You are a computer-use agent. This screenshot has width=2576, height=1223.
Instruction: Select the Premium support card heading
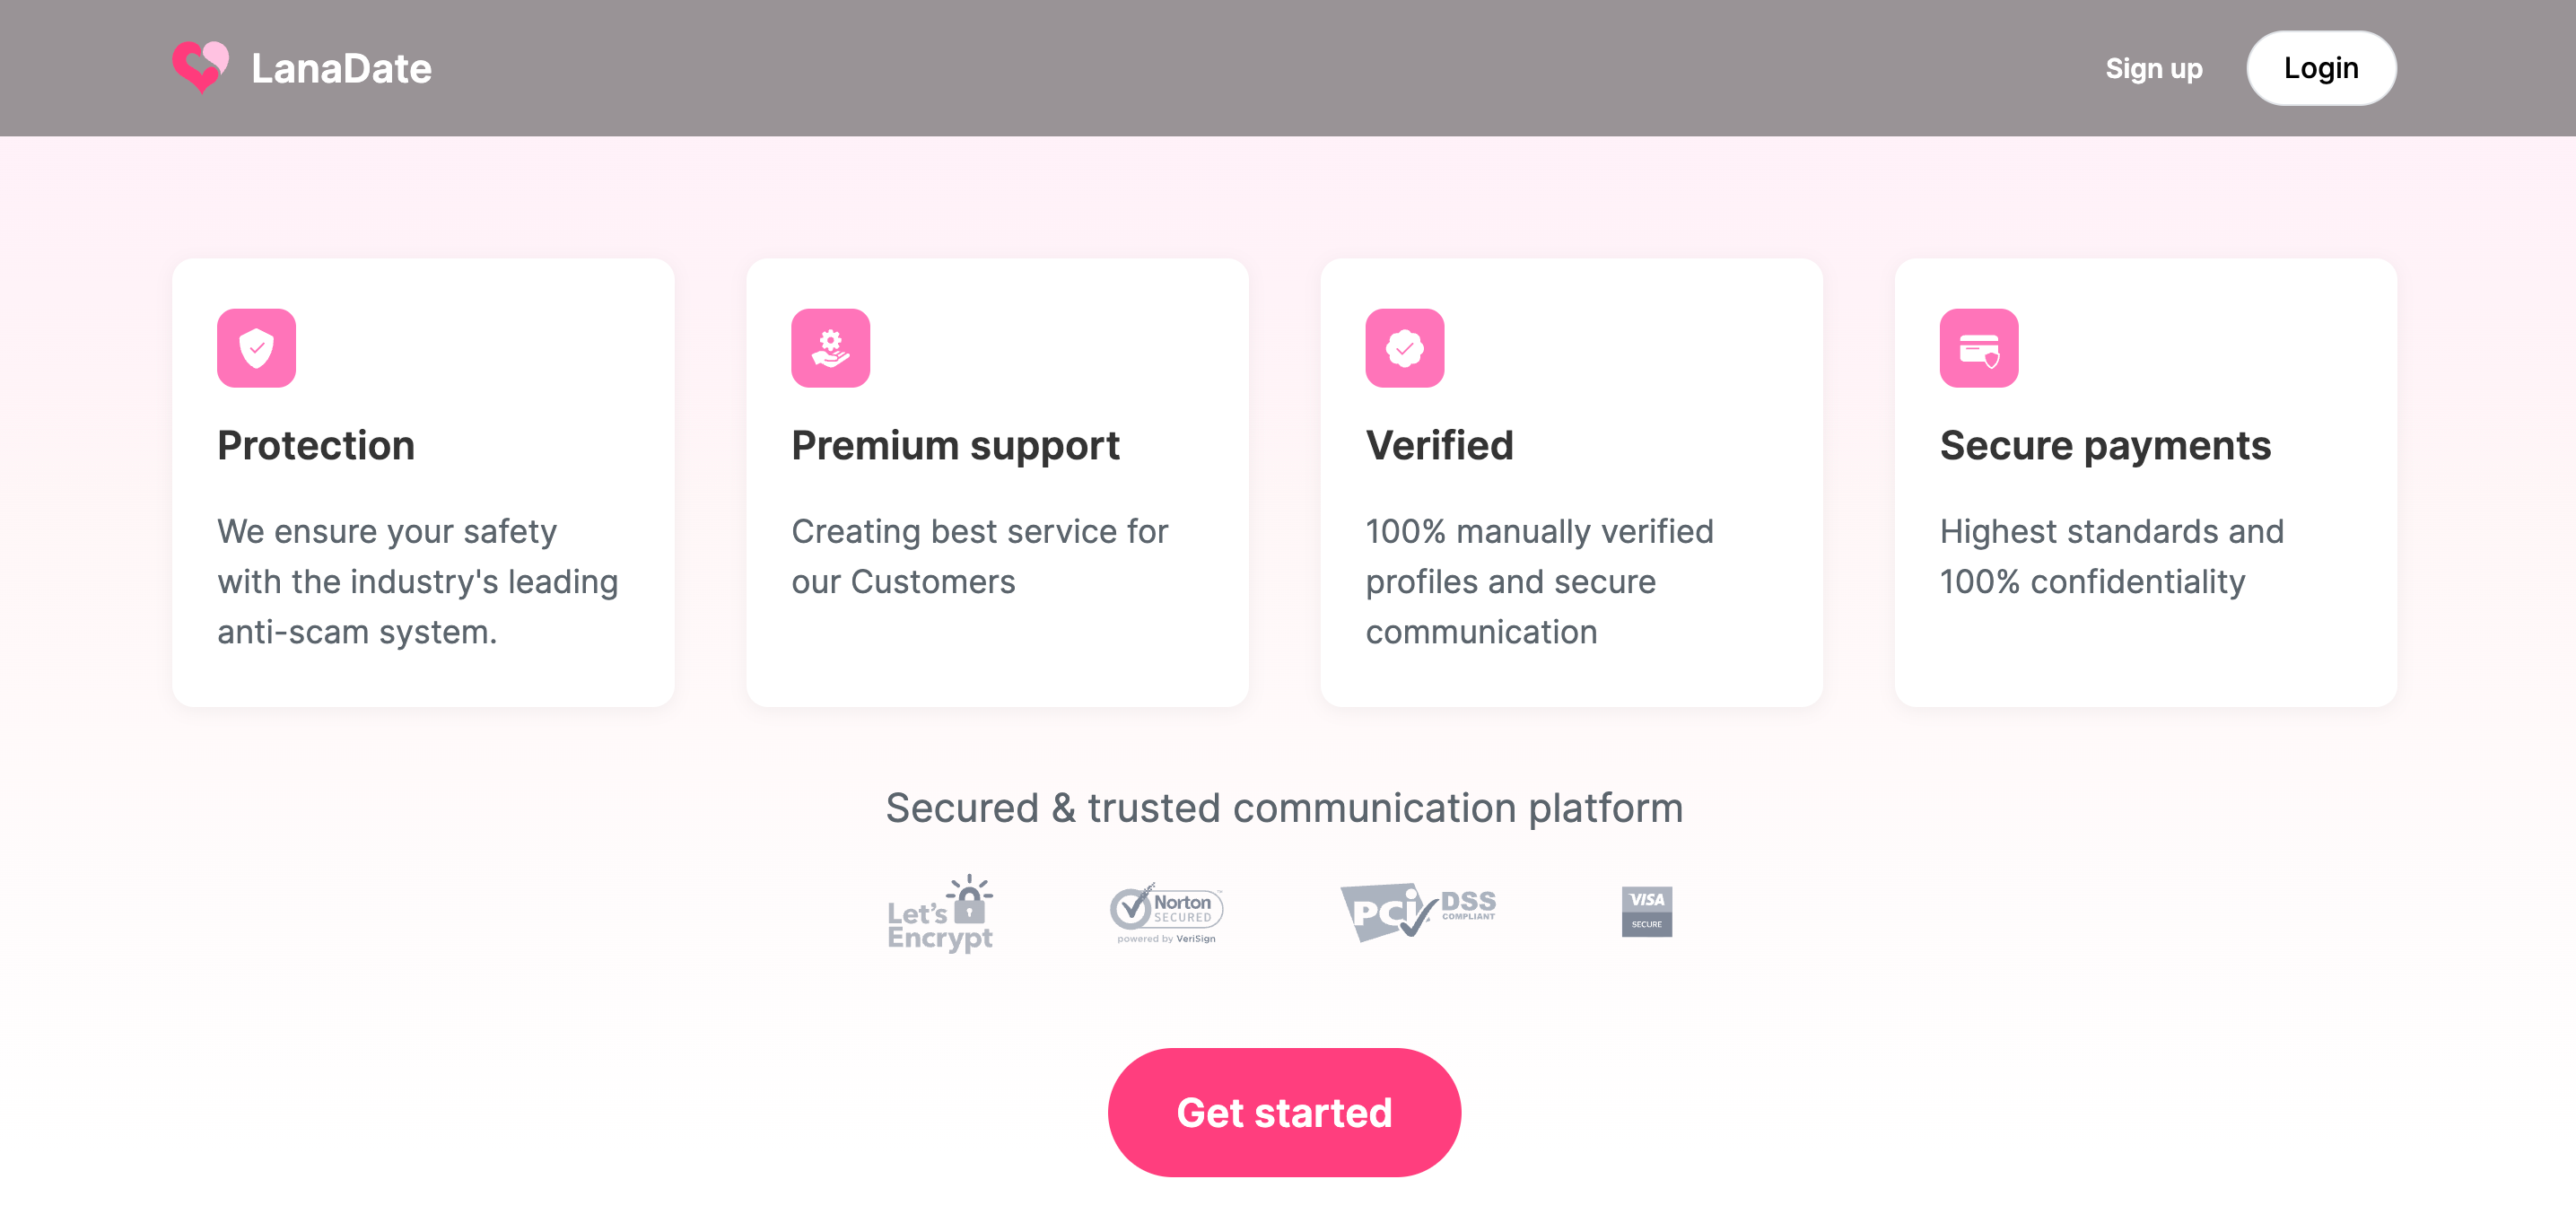coord(955,446)
